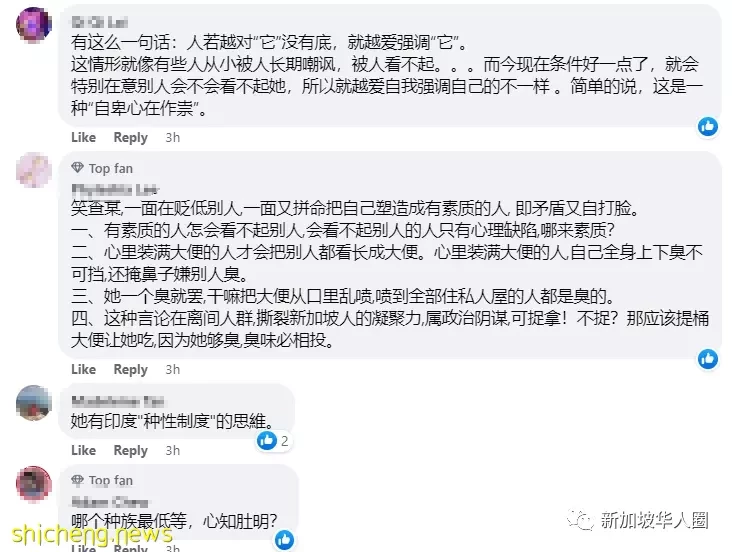This screenshot has width=732, height=552.
Task: Open the blurred author name of the third comment
Action: coord(118,401)
